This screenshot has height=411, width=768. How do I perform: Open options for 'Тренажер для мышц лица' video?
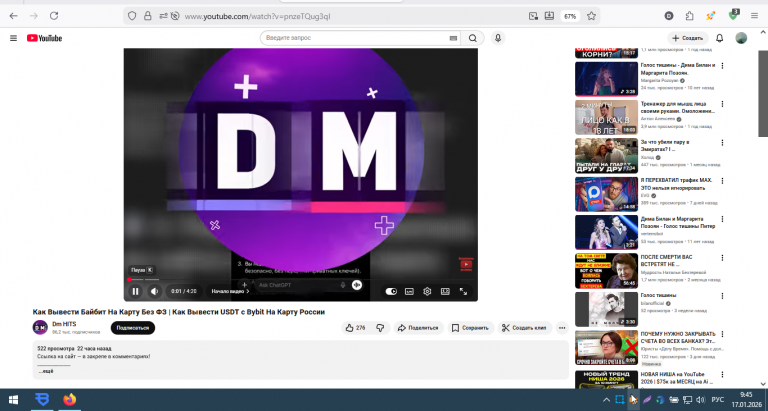[722, 104]
